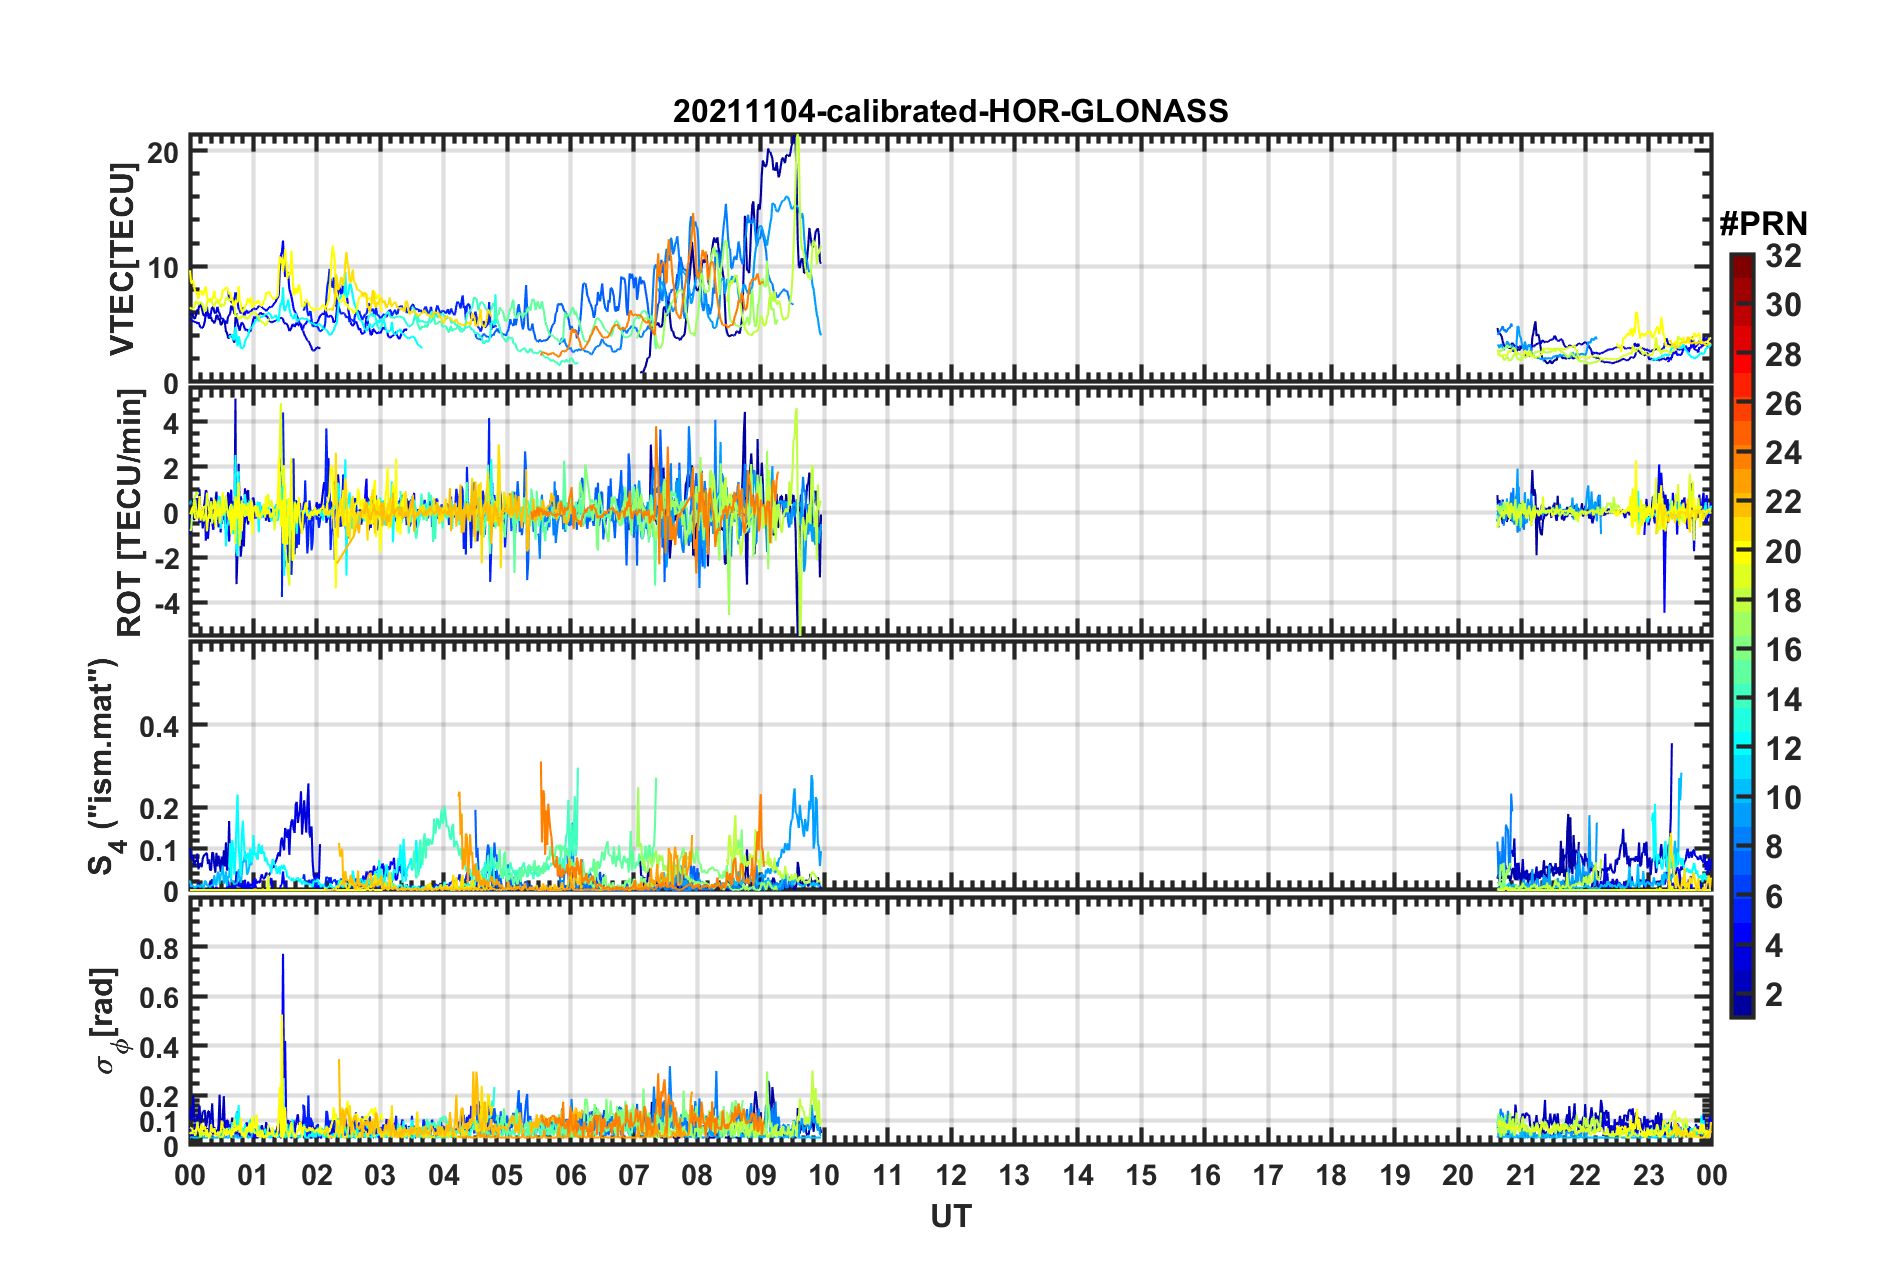
Task: Click the sigma-phi panel y-tick 0.8
Action: 160,948
